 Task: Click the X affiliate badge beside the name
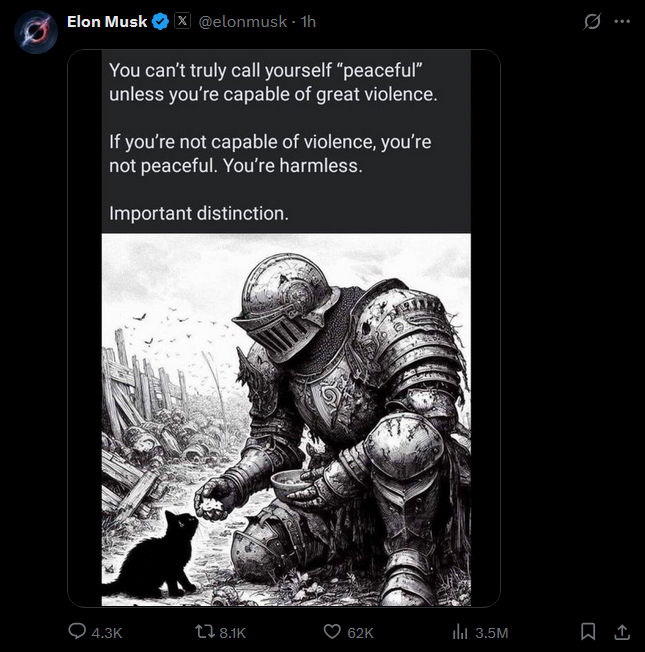click(x=183, y=22)
